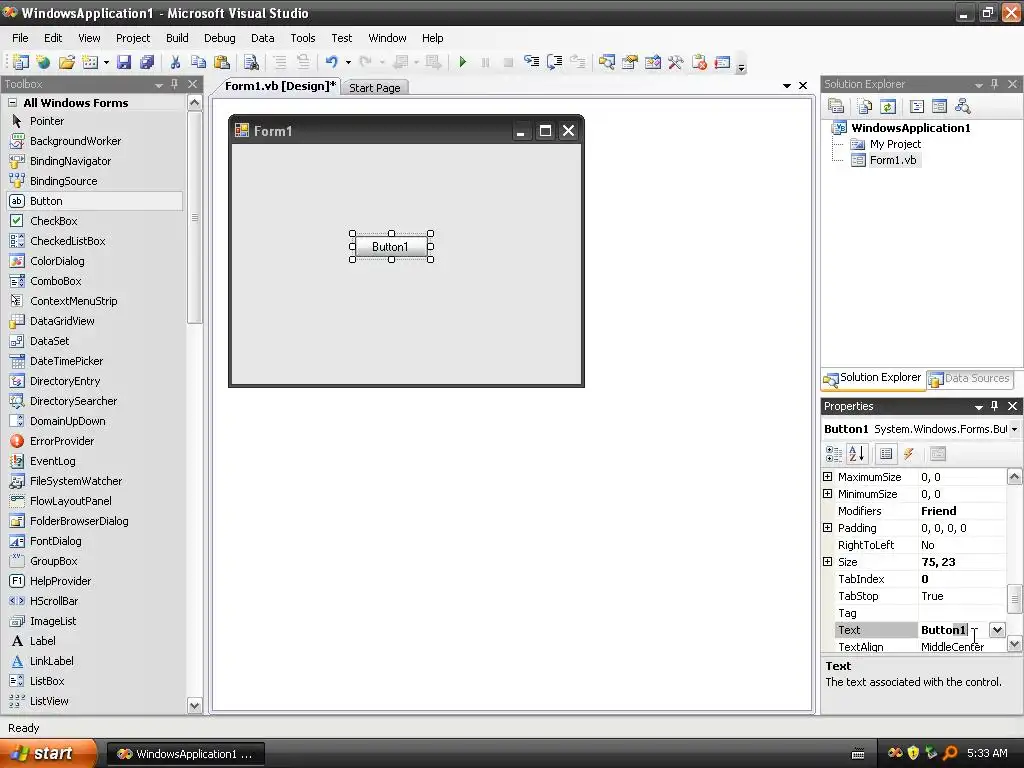Select Form1.vb in Solution Explorer

tap(893, 160)
